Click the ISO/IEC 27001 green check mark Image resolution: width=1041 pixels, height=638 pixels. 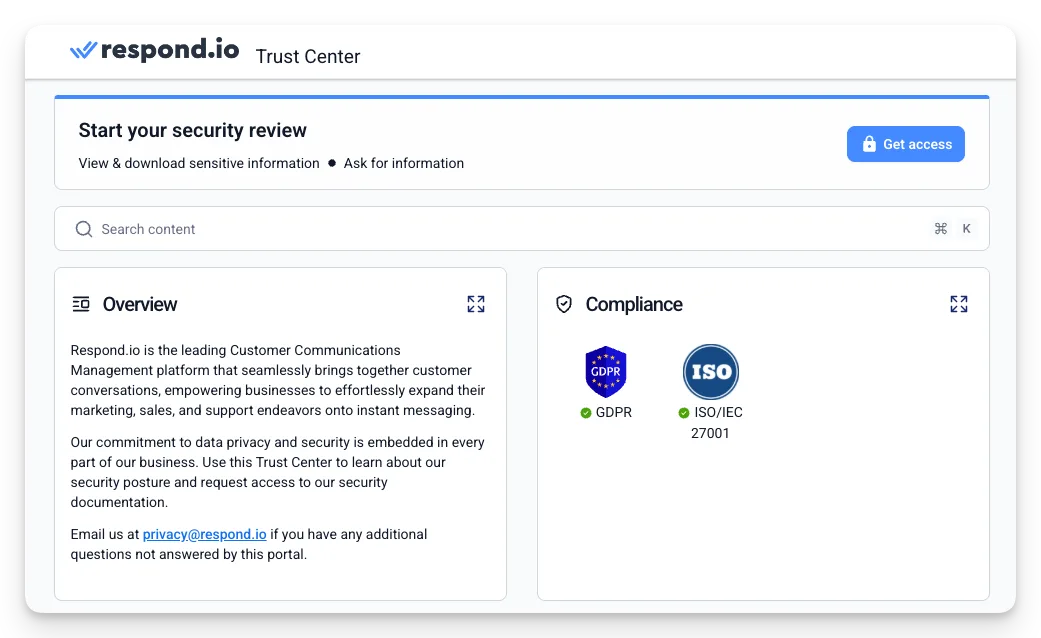684,413
